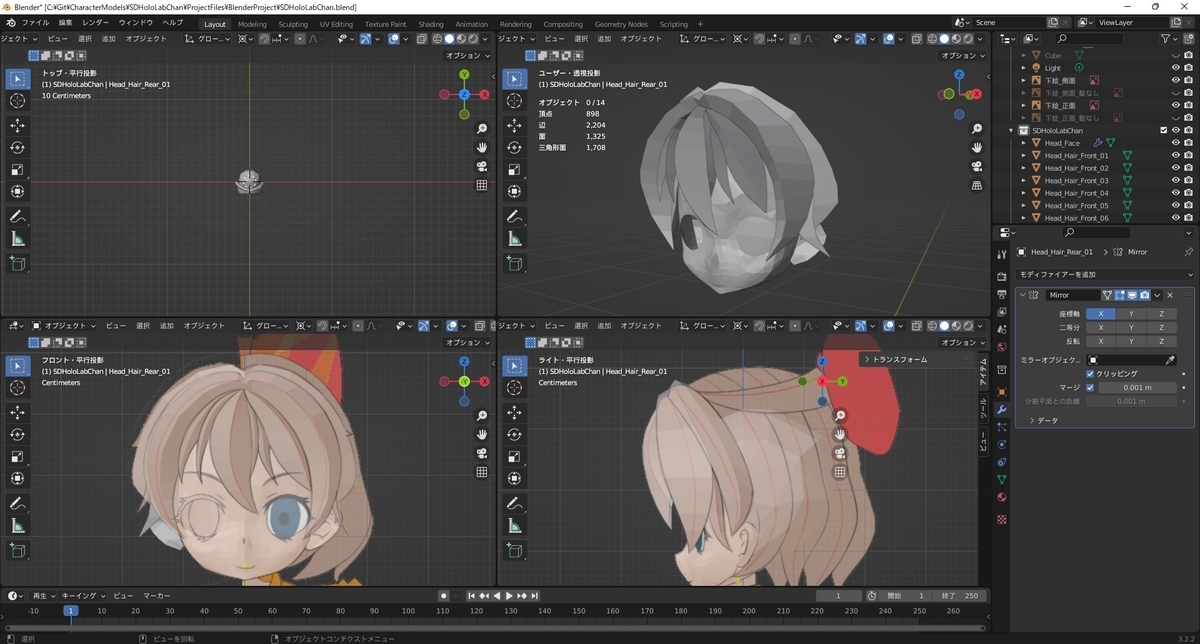Toggle Mirror clipping checkbox
This screenshot has width=1200, height=644.
tap(1090, 374)
